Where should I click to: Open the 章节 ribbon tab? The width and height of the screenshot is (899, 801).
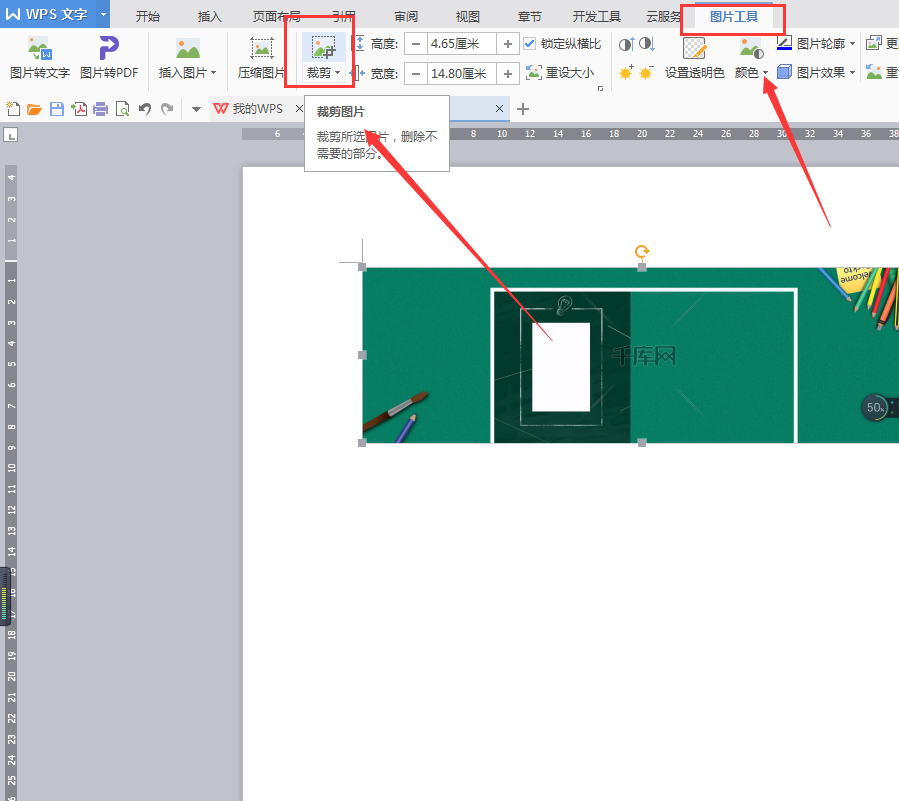coord(529,17)
